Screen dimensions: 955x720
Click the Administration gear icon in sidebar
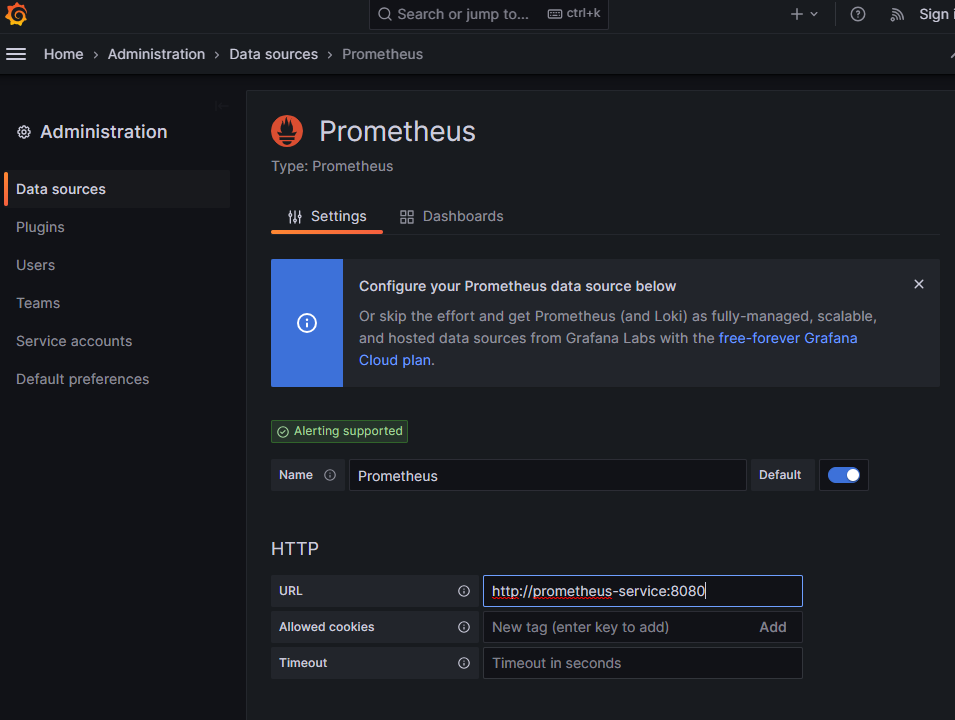[x=24, y=132]
